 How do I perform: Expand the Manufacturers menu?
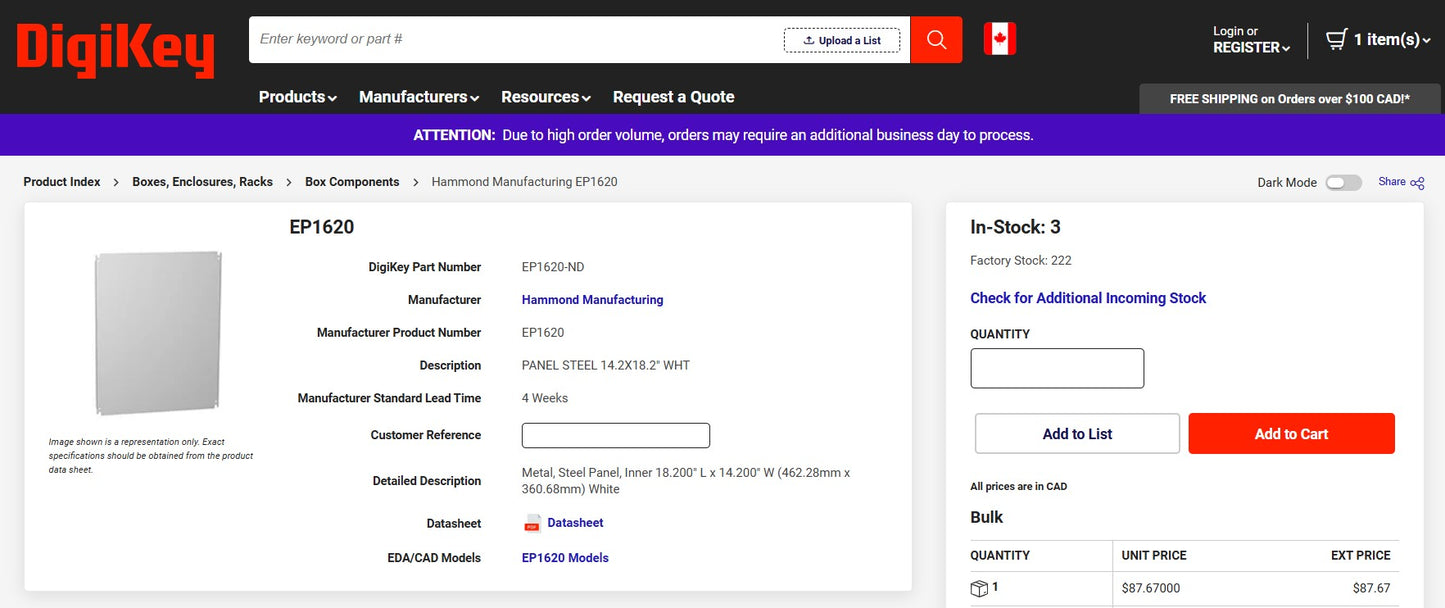(419, 97)
